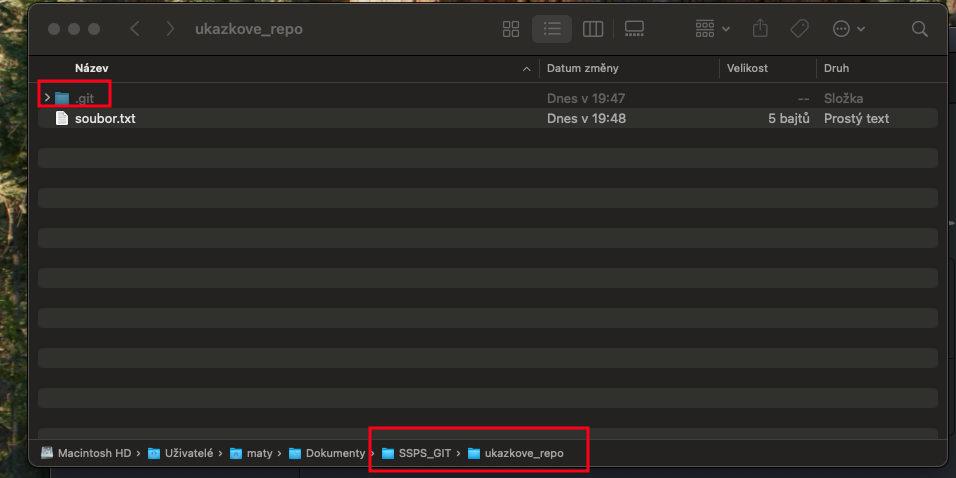956x478 pixels.
Task: Click SSPS_GIT in the path bar
Action: (x=418, y=453)
